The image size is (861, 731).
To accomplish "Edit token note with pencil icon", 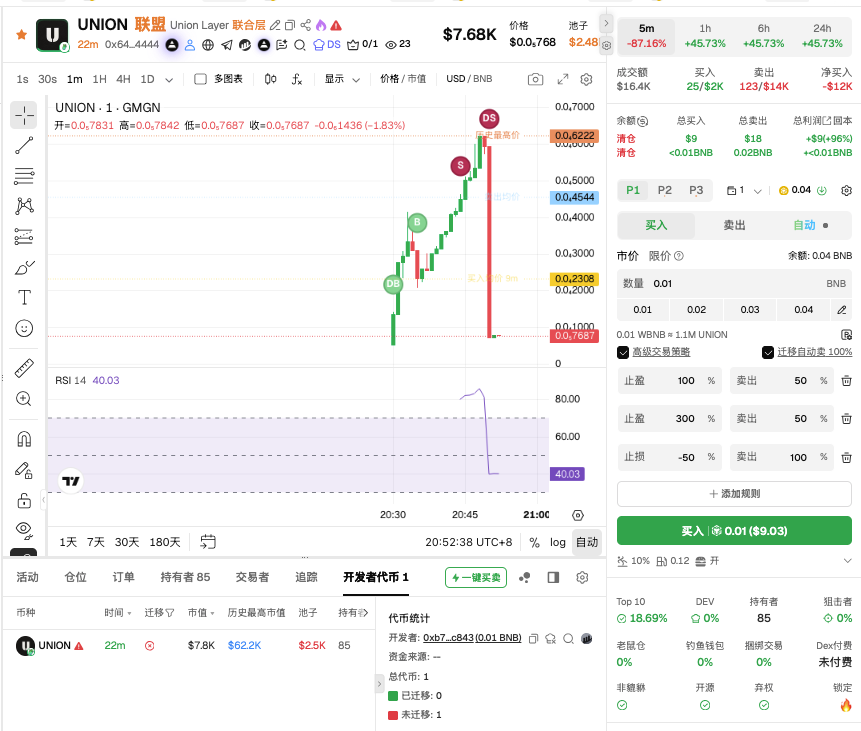I will click(x=275, y=25).
